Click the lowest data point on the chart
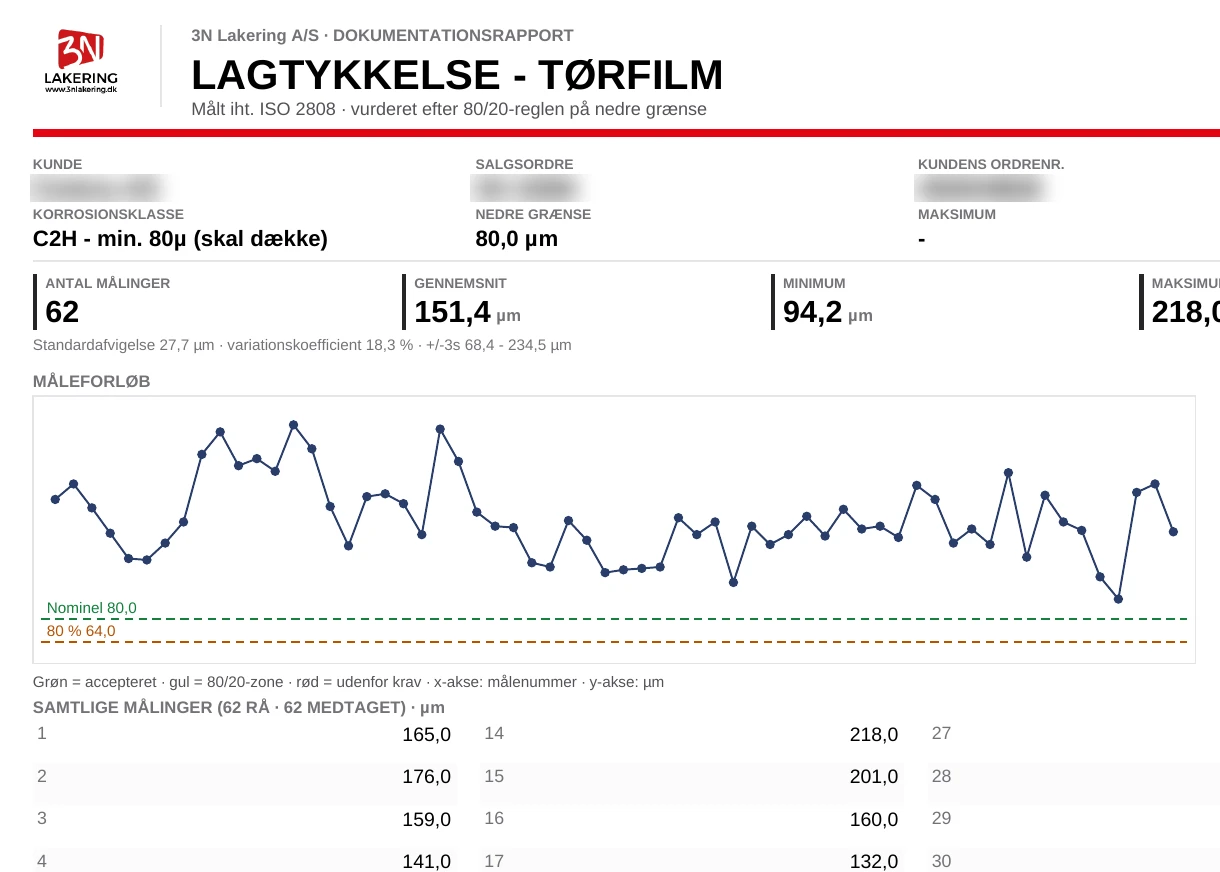The image size is (1220, 872). (1118, 599)
